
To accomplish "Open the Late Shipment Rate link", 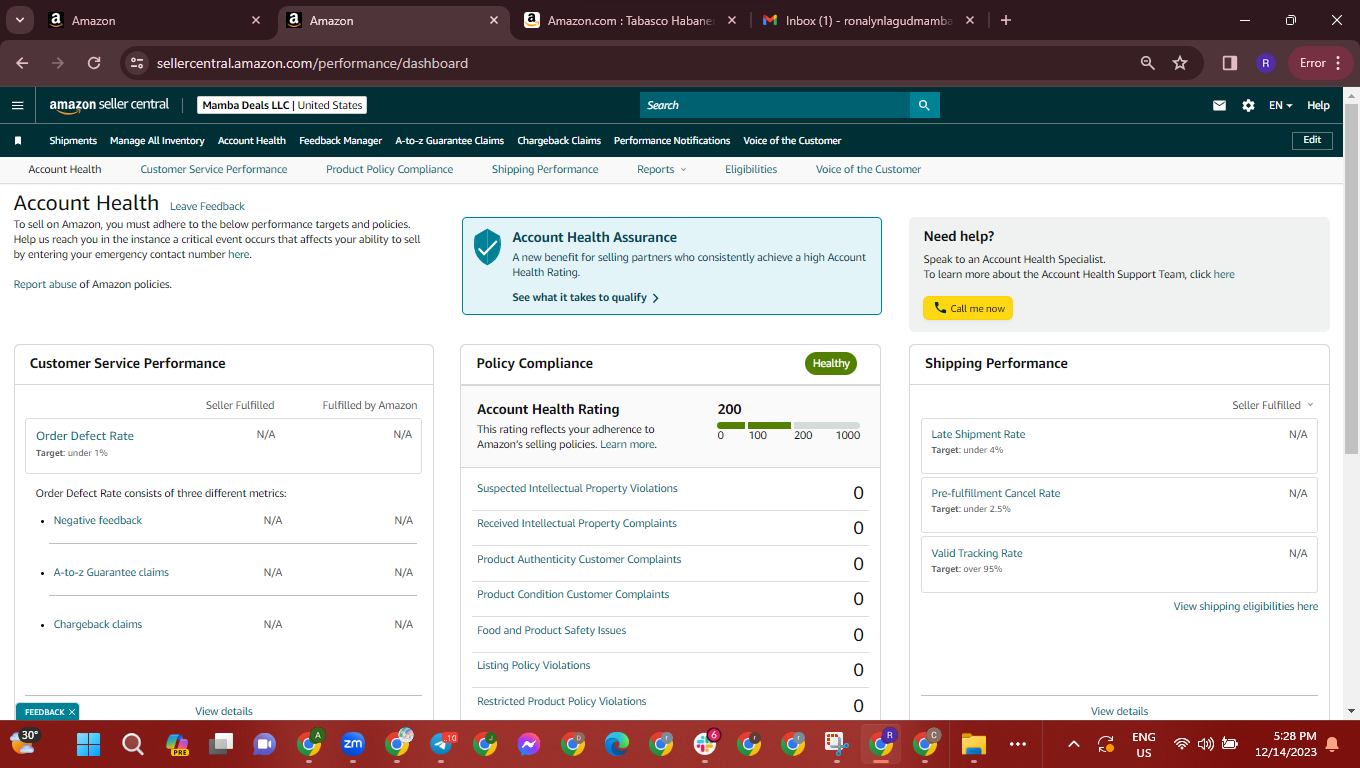I will tap(978, 435).
